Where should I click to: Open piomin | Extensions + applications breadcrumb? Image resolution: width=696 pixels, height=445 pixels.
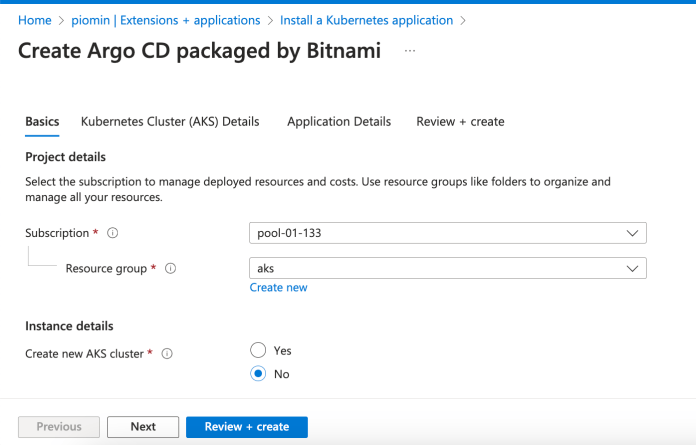[166, 20]
